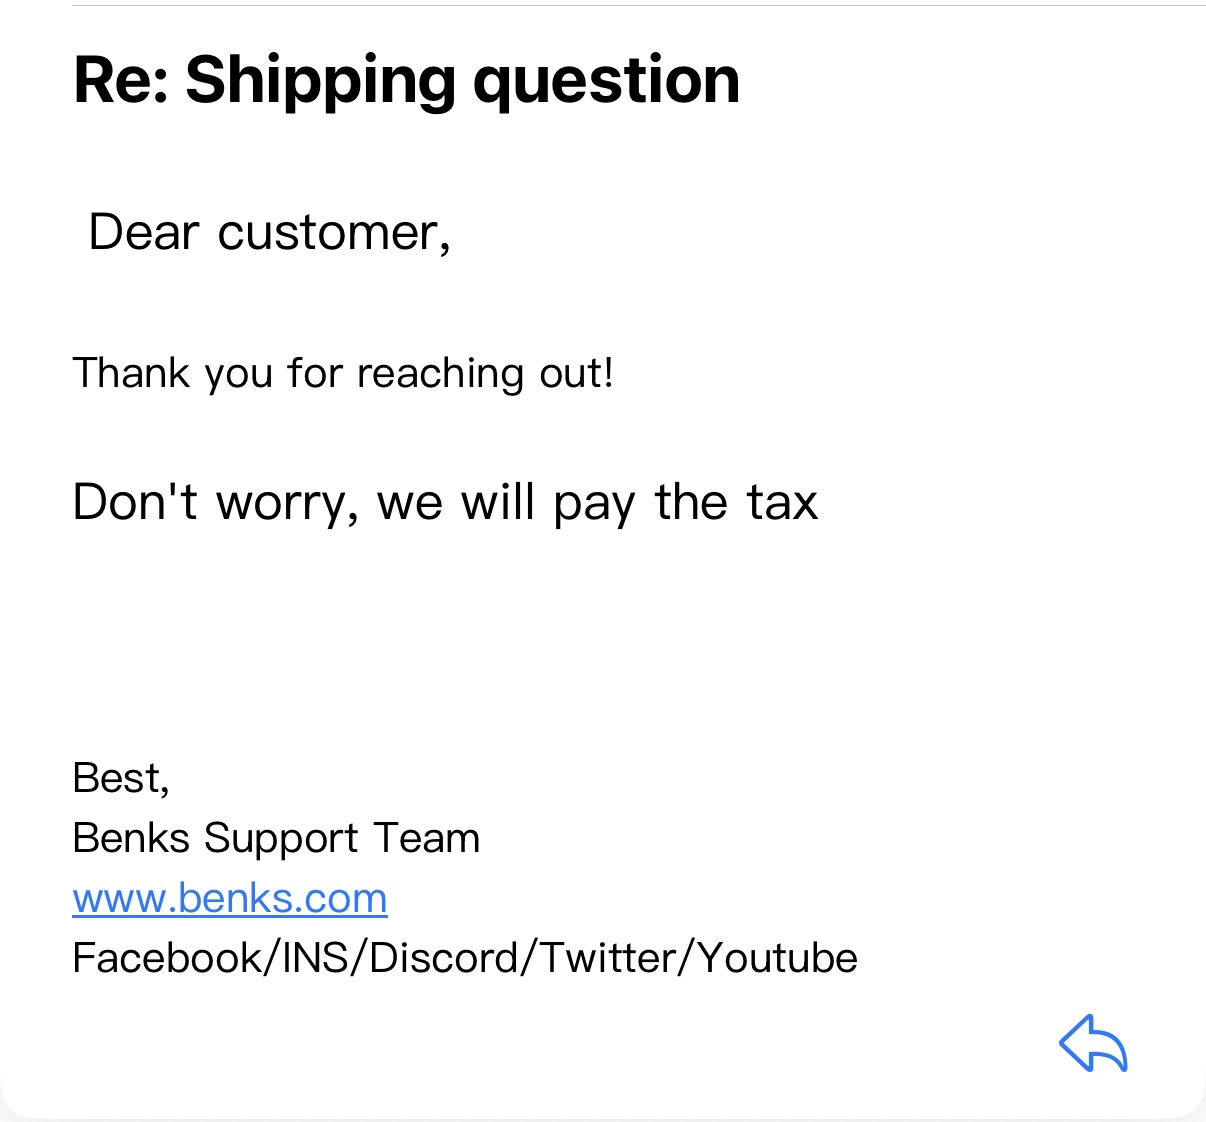Screen dimensions: 1206x1122
Task: Click the 'INS' text in the signature
Action: click(x=315, y=958)
